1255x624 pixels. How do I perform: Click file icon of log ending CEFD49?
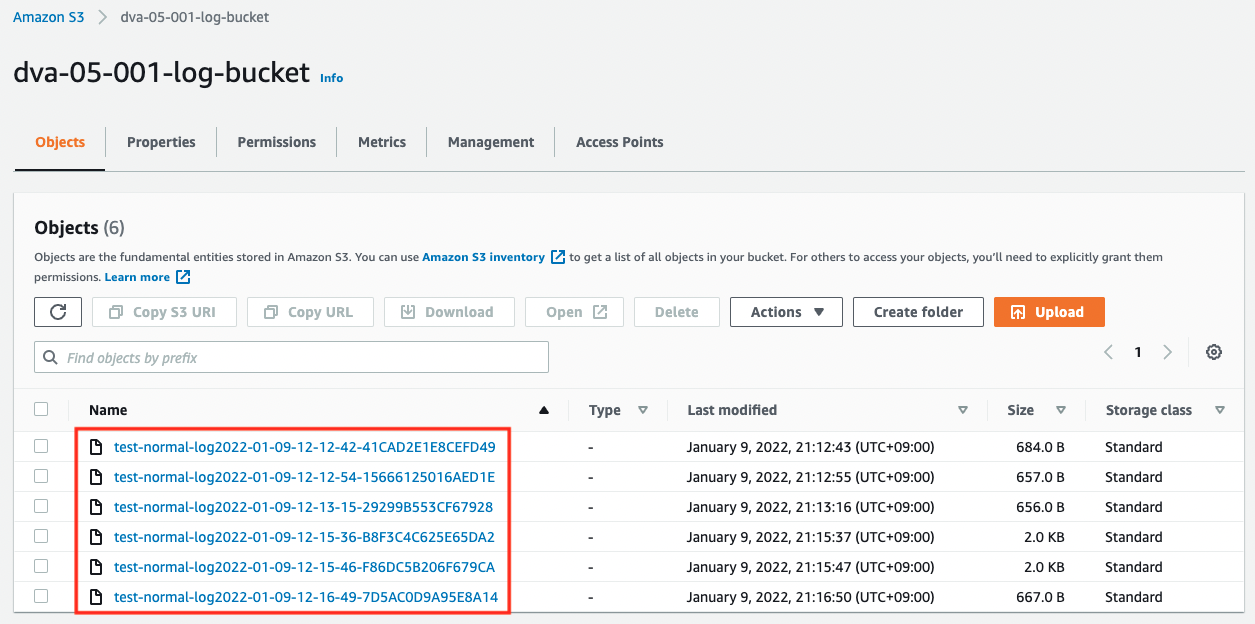pos(97,447)
